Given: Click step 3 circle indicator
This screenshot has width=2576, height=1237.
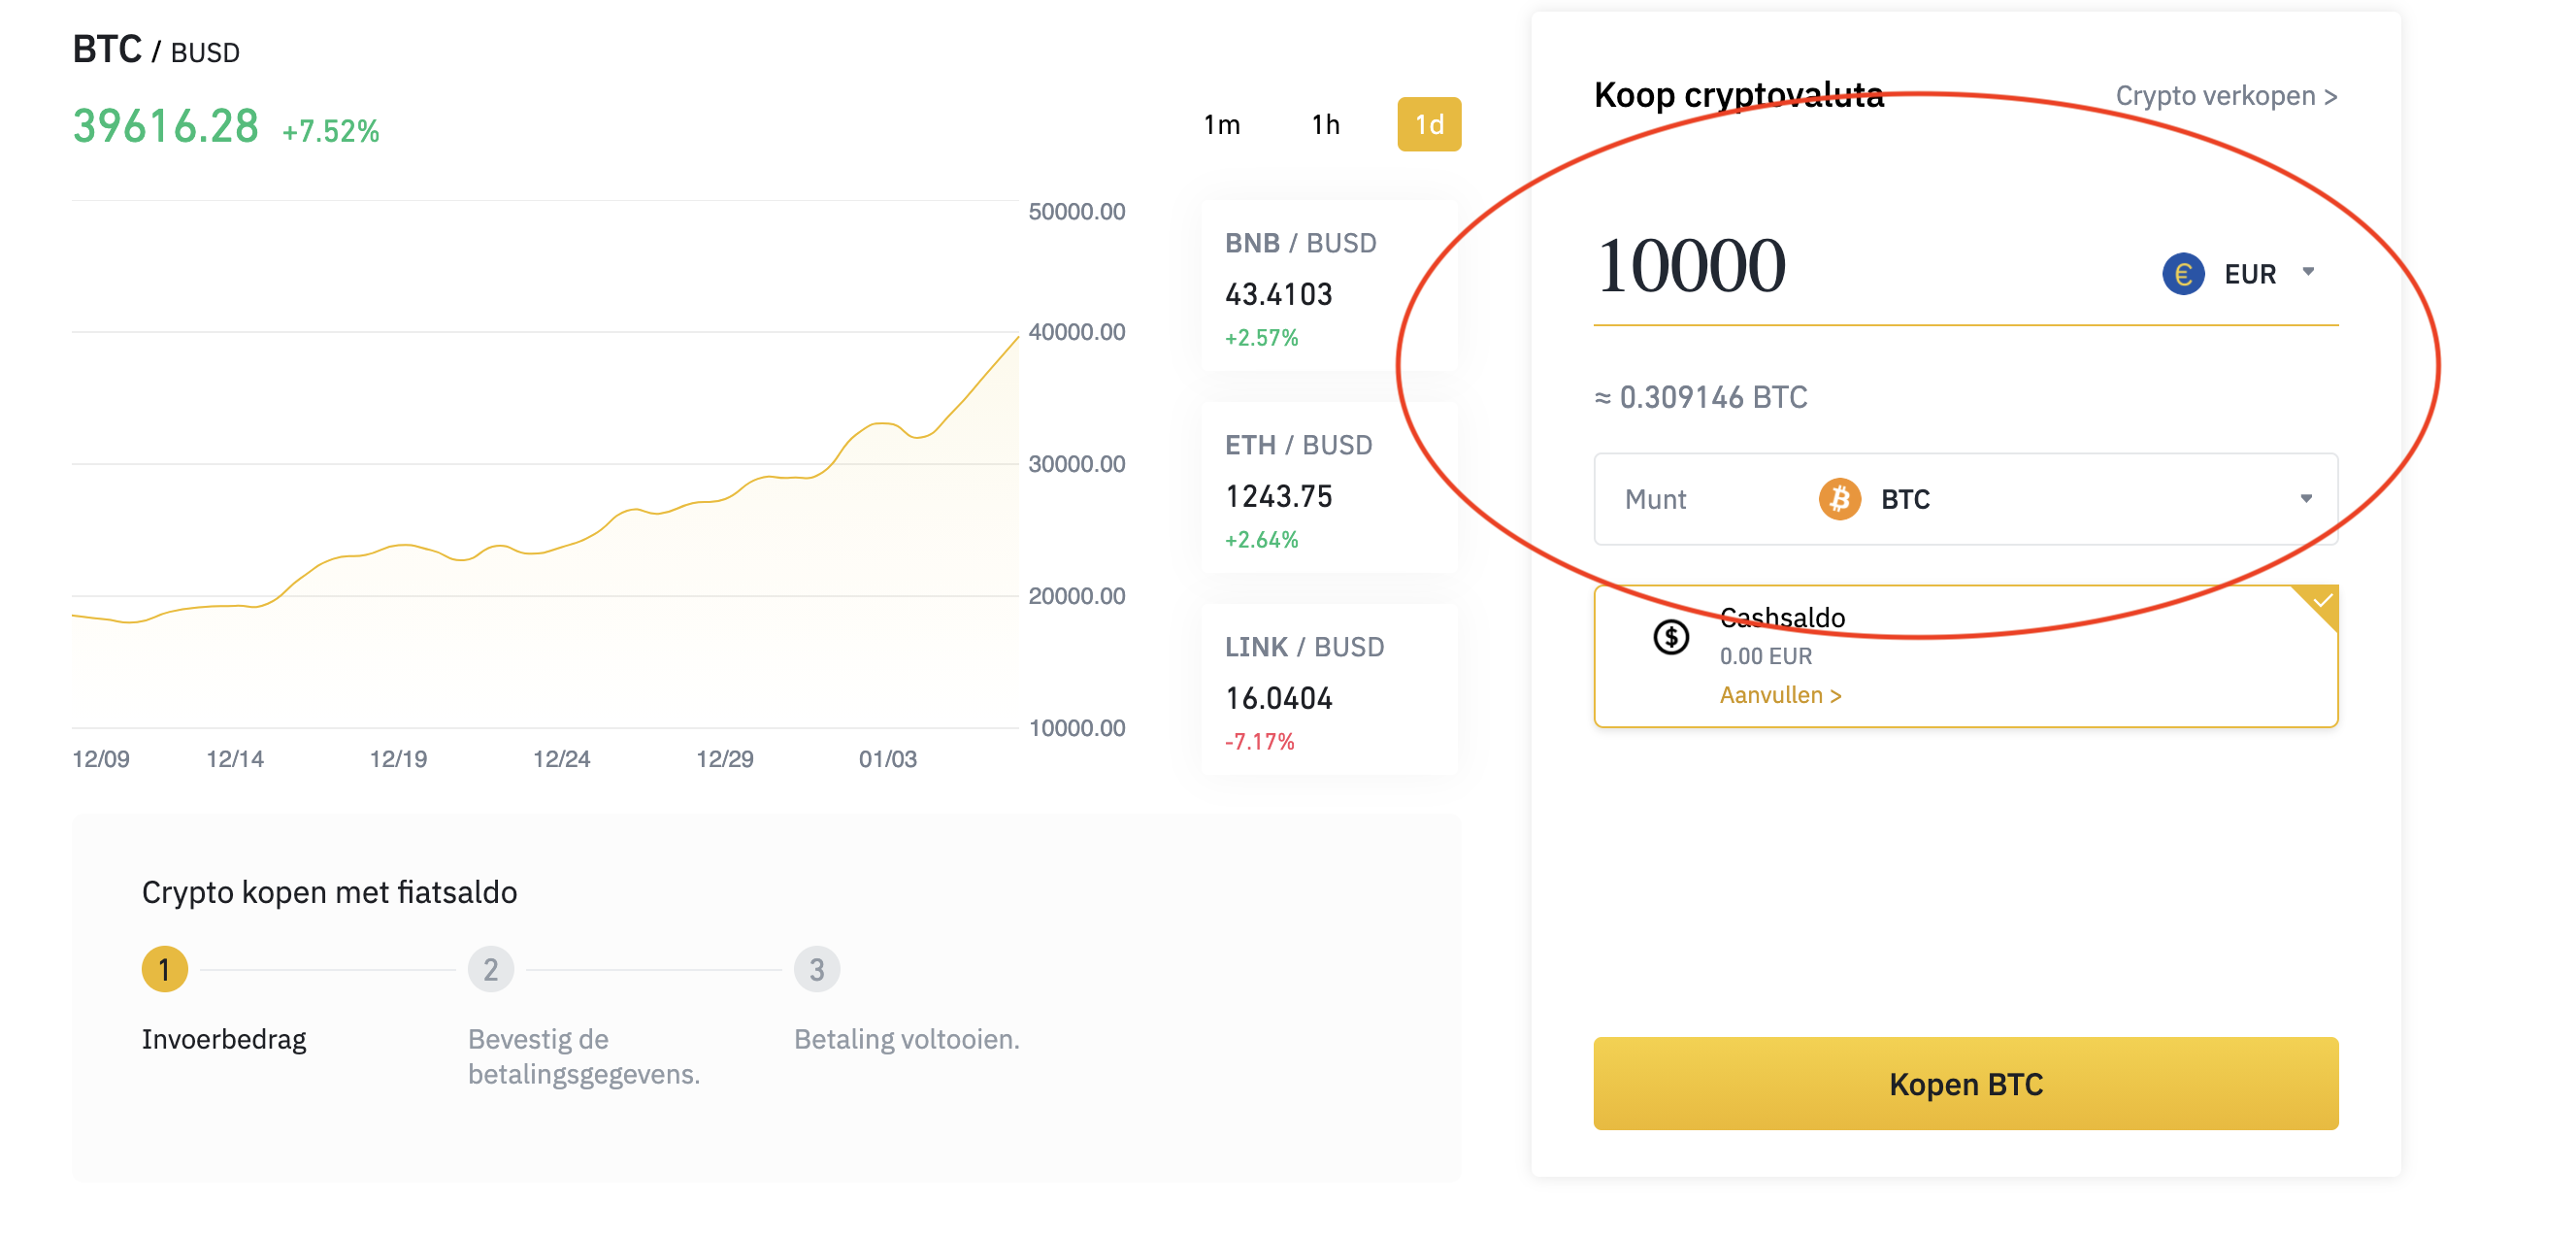Looking at the screenshot, I should click(817, 968).
